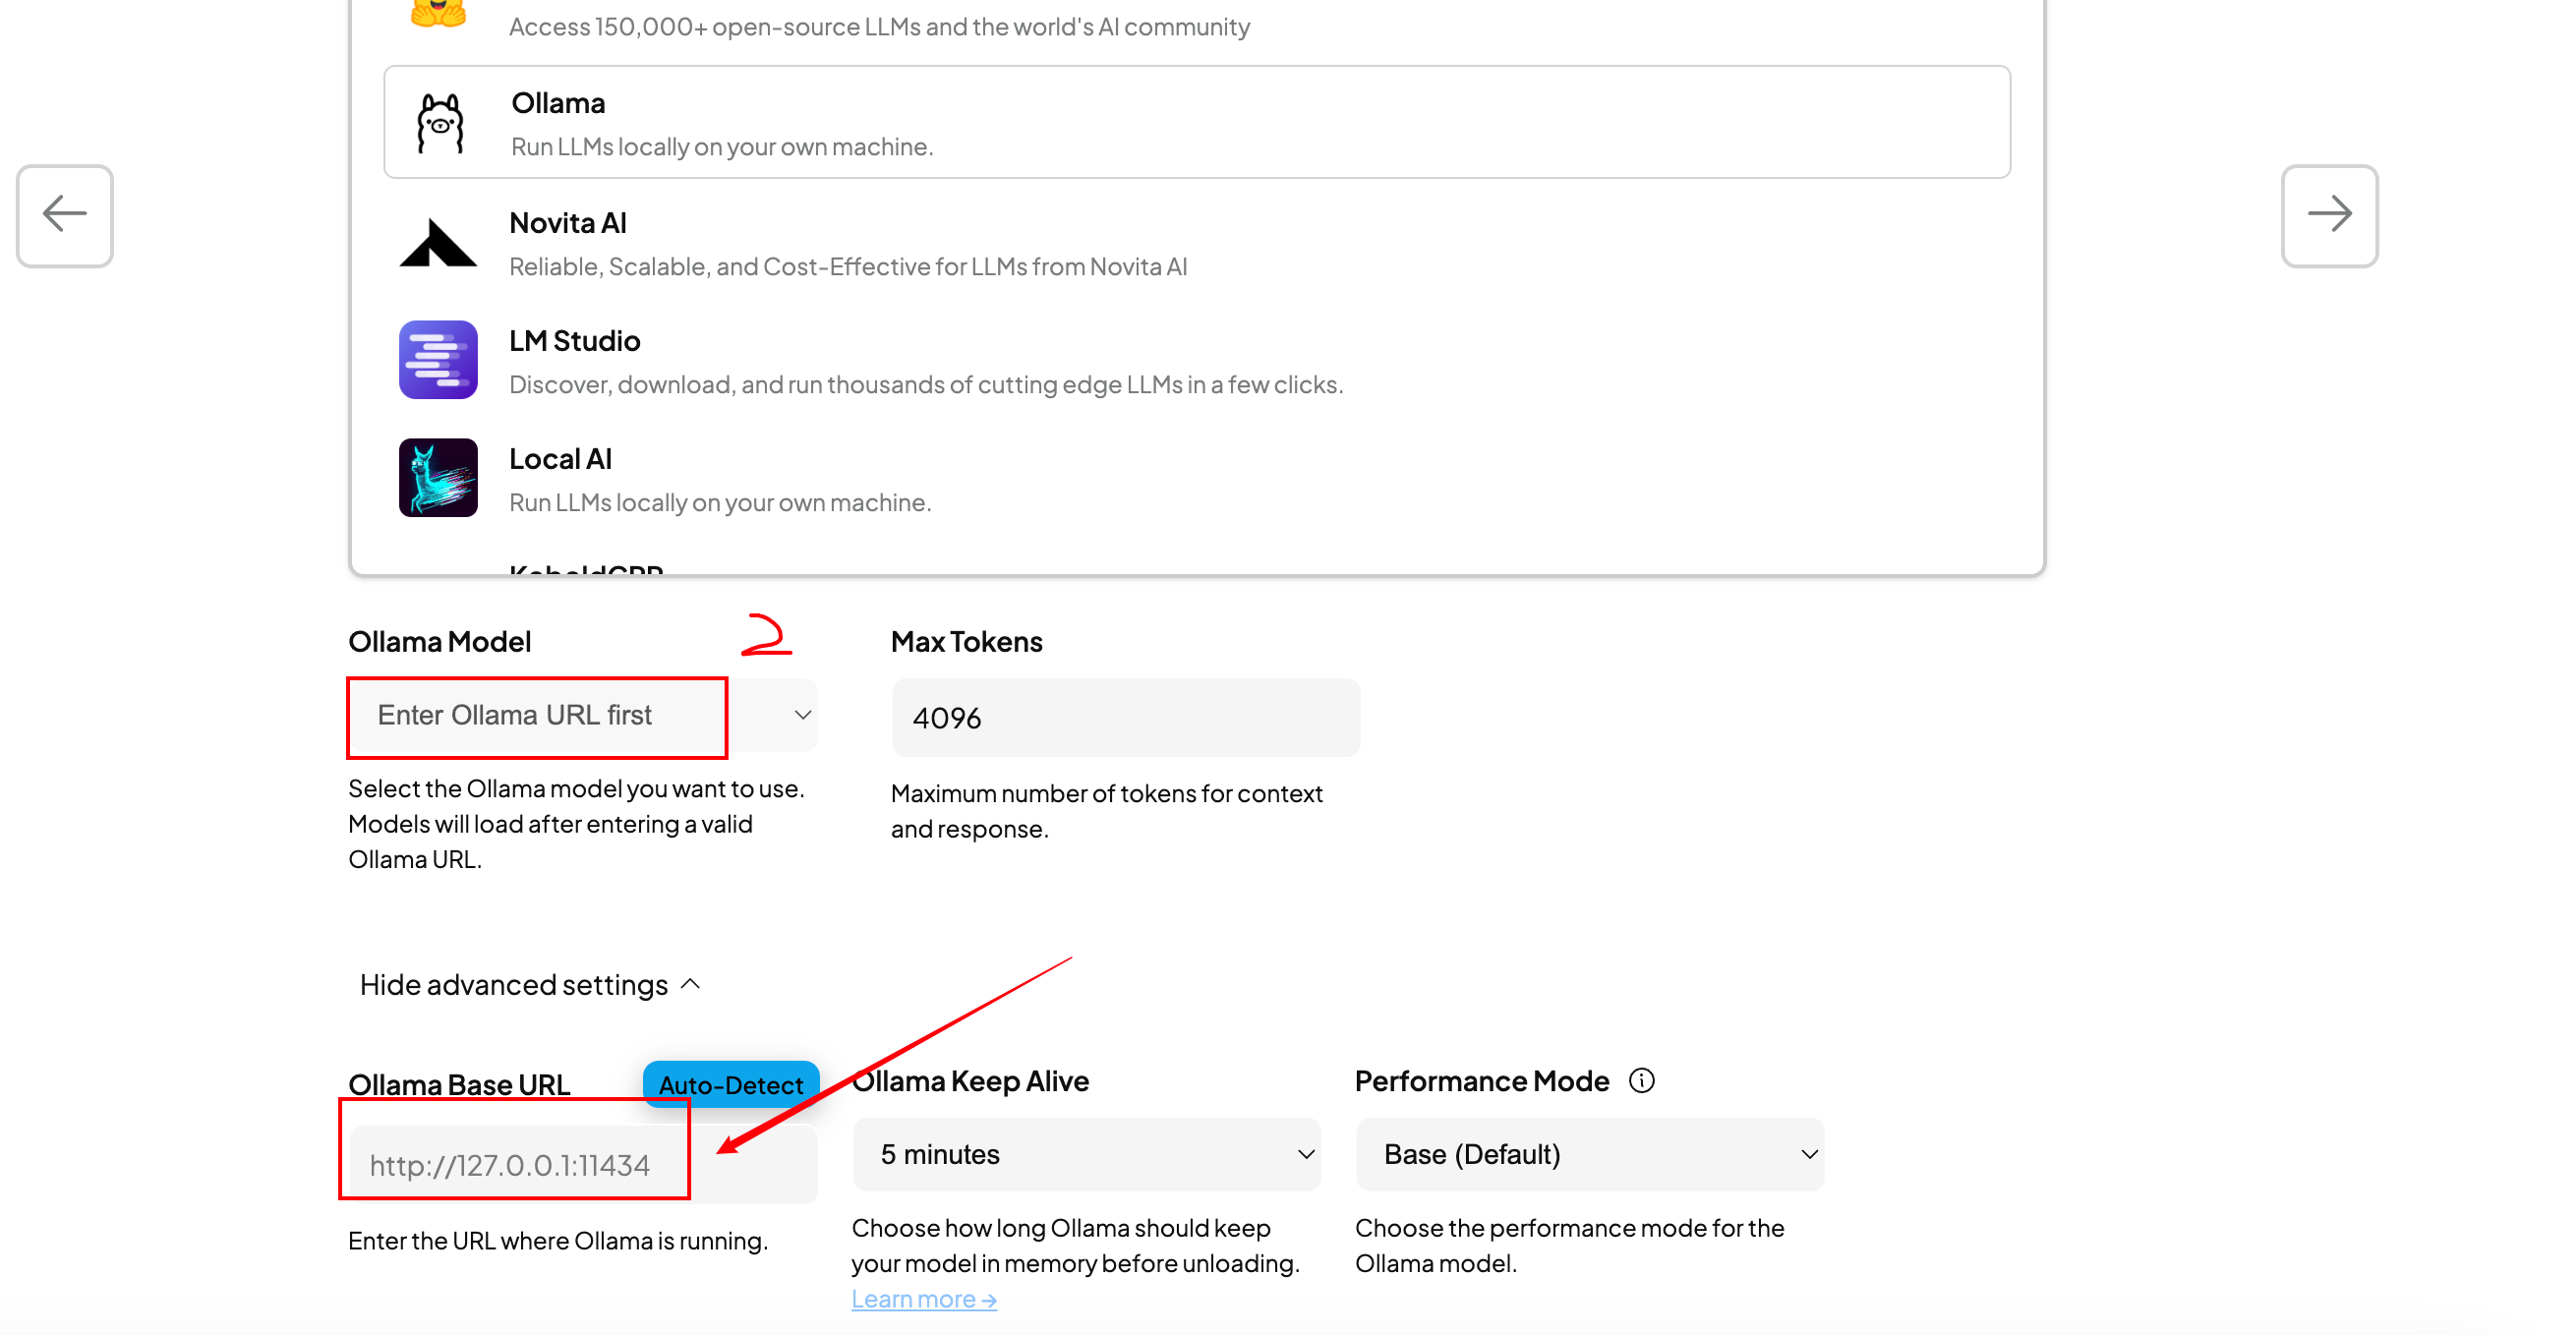Click the Performance Mode info icon
This screenshot has width=2576, height=1335.
1641,1081
